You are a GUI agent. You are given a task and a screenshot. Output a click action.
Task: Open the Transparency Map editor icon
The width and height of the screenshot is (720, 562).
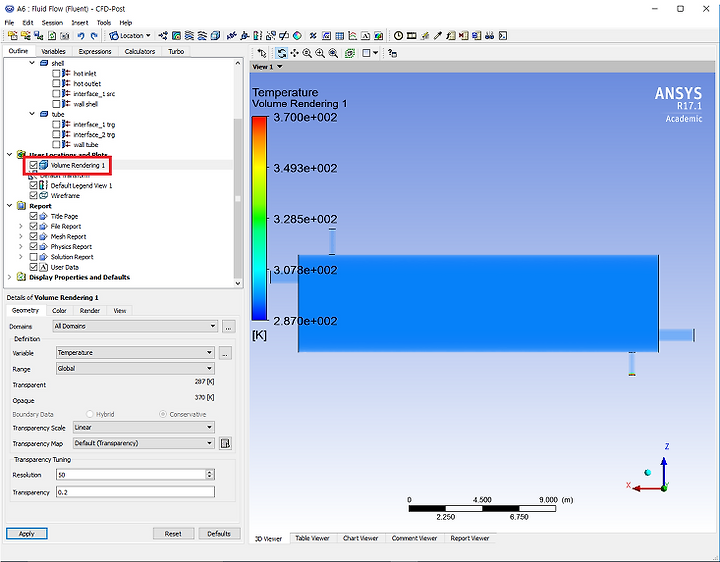pos(225,443)
